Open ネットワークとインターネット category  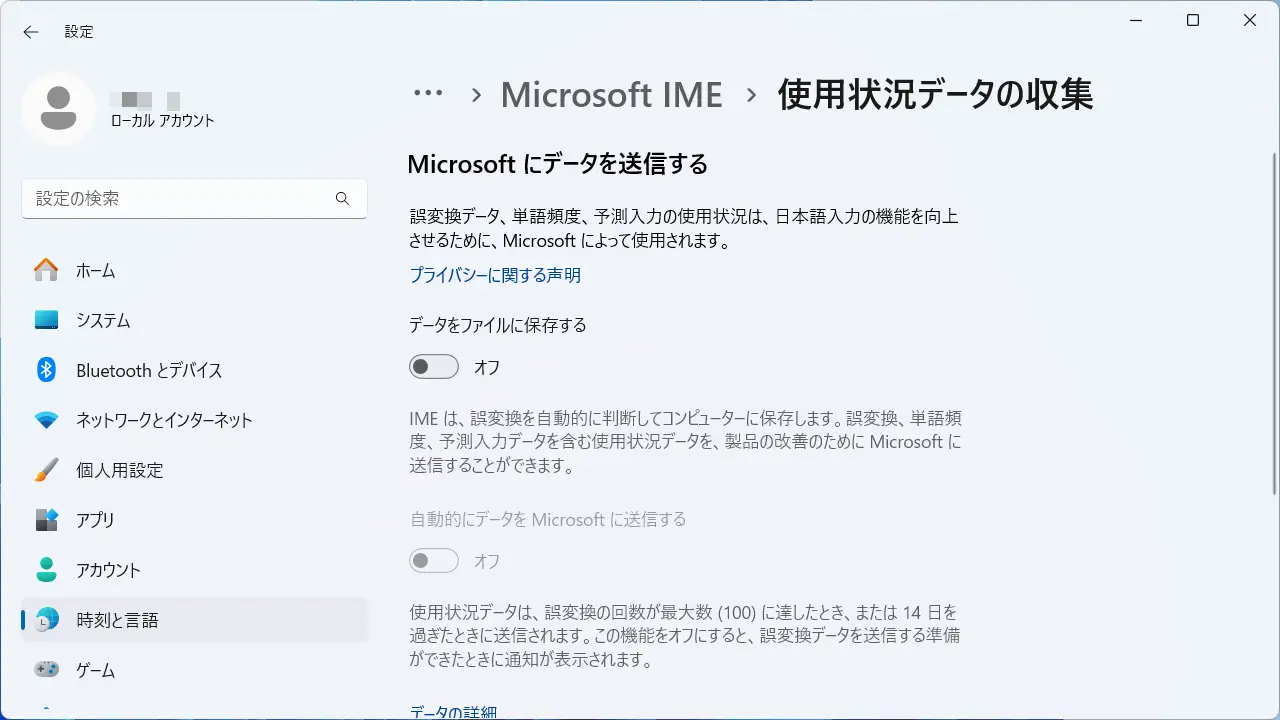pyautogui.click(x=194, y=420)
